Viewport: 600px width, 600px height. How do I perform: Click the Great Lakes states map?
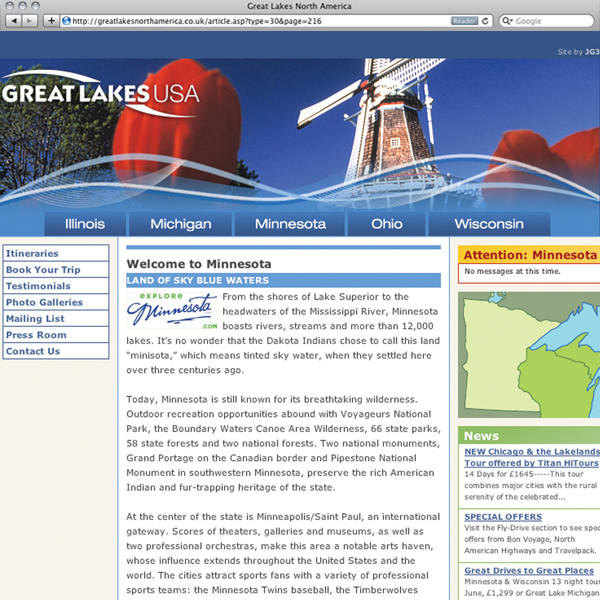click(x=529, y=355)
